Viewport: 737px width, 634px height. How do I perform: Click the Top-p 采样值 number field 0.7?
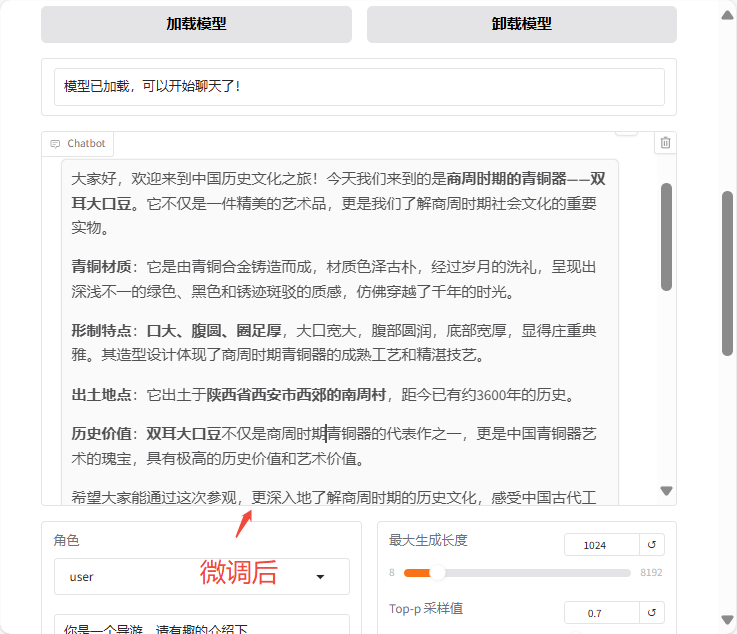602,612
